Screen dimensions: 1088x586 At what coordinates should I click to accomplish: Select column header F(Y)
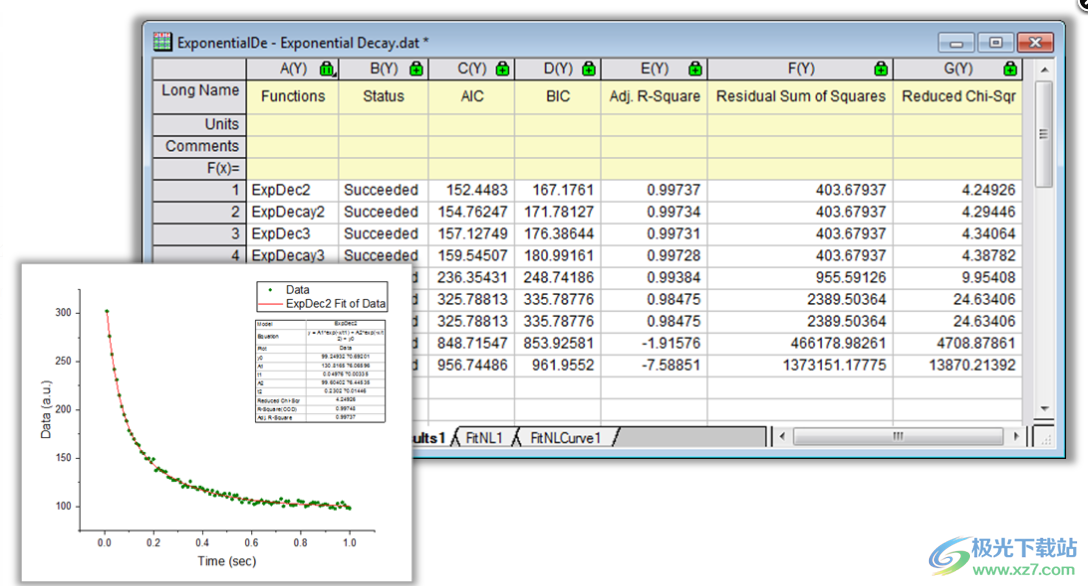[x=800, y=69]
